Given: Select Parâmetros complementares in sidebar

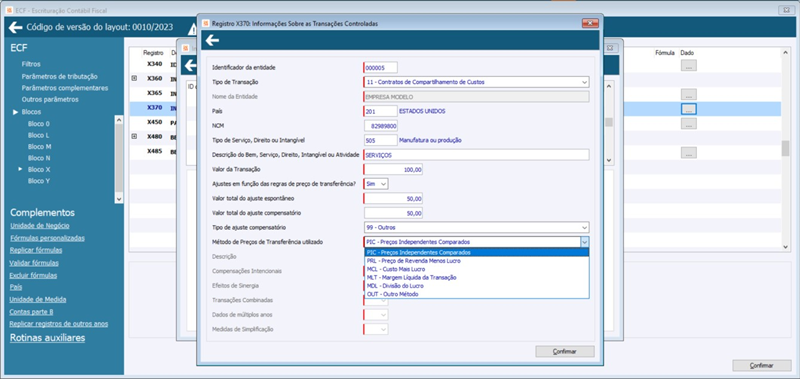Looking at the screenshot, I should click(x=65, y=88).
